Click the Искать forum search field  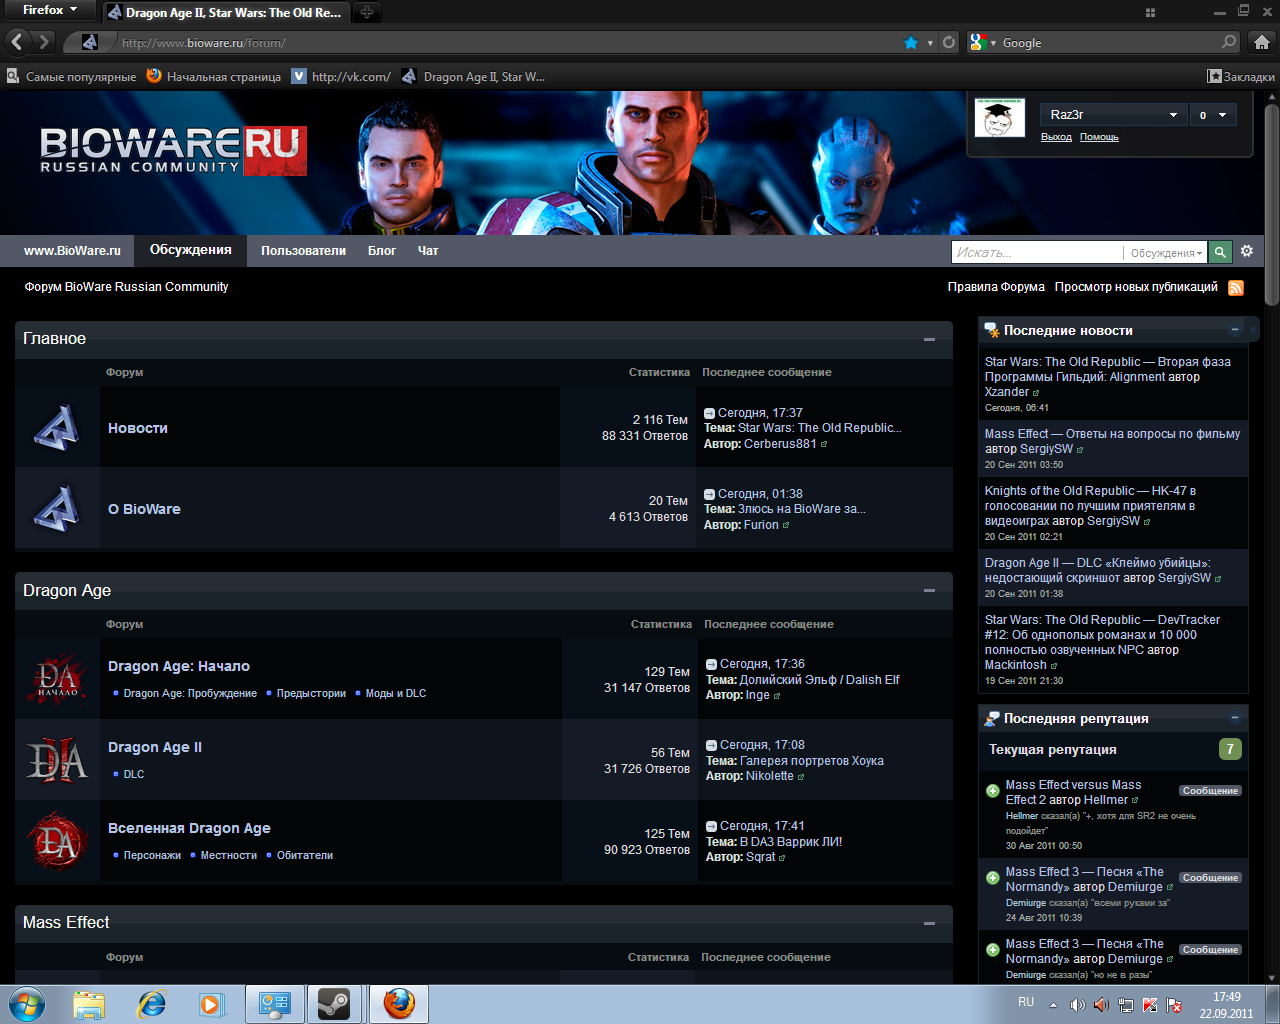click(x=1036, y=253)
